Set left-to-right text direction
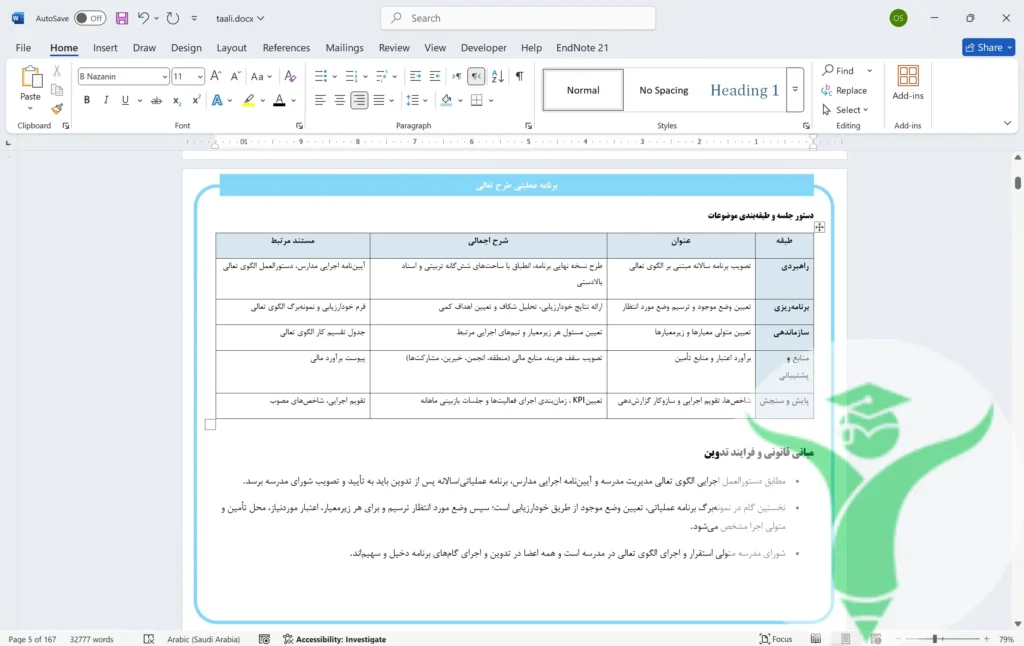1024x646 pixels. (456, 76)
